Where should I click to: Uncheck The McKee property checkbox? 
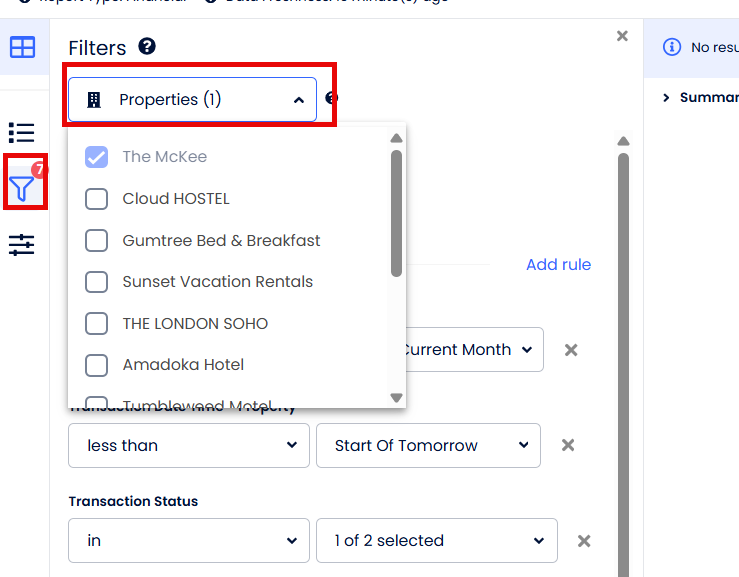(x=97, y=157)
